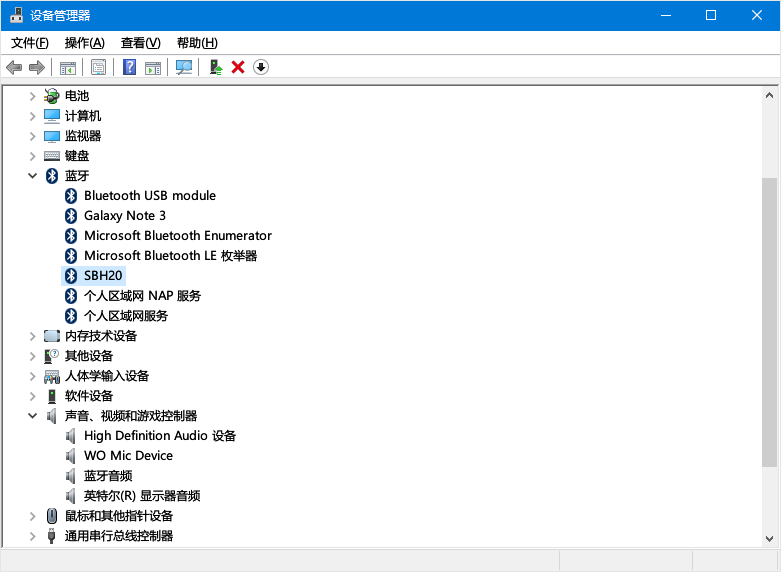Select the 人体学输入设备 category label
781x572 pixels.
pyautogui.click(x=107, y=376)
